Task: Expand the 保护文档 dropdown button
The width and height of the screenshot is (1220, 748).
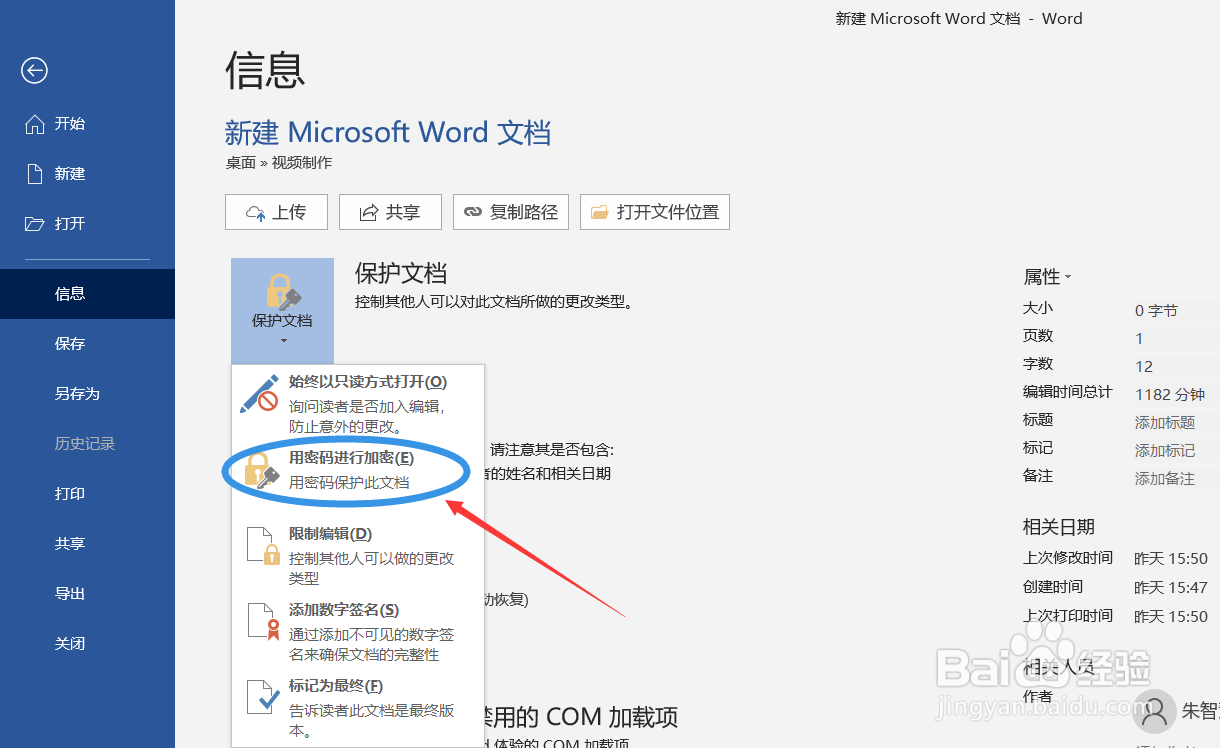Action: click(x=282, y=310)
